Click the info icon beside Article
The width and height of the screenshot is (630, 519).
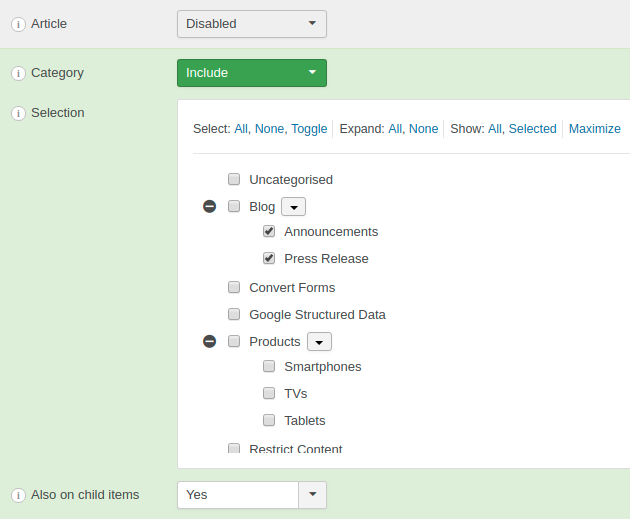pos(18,24)
